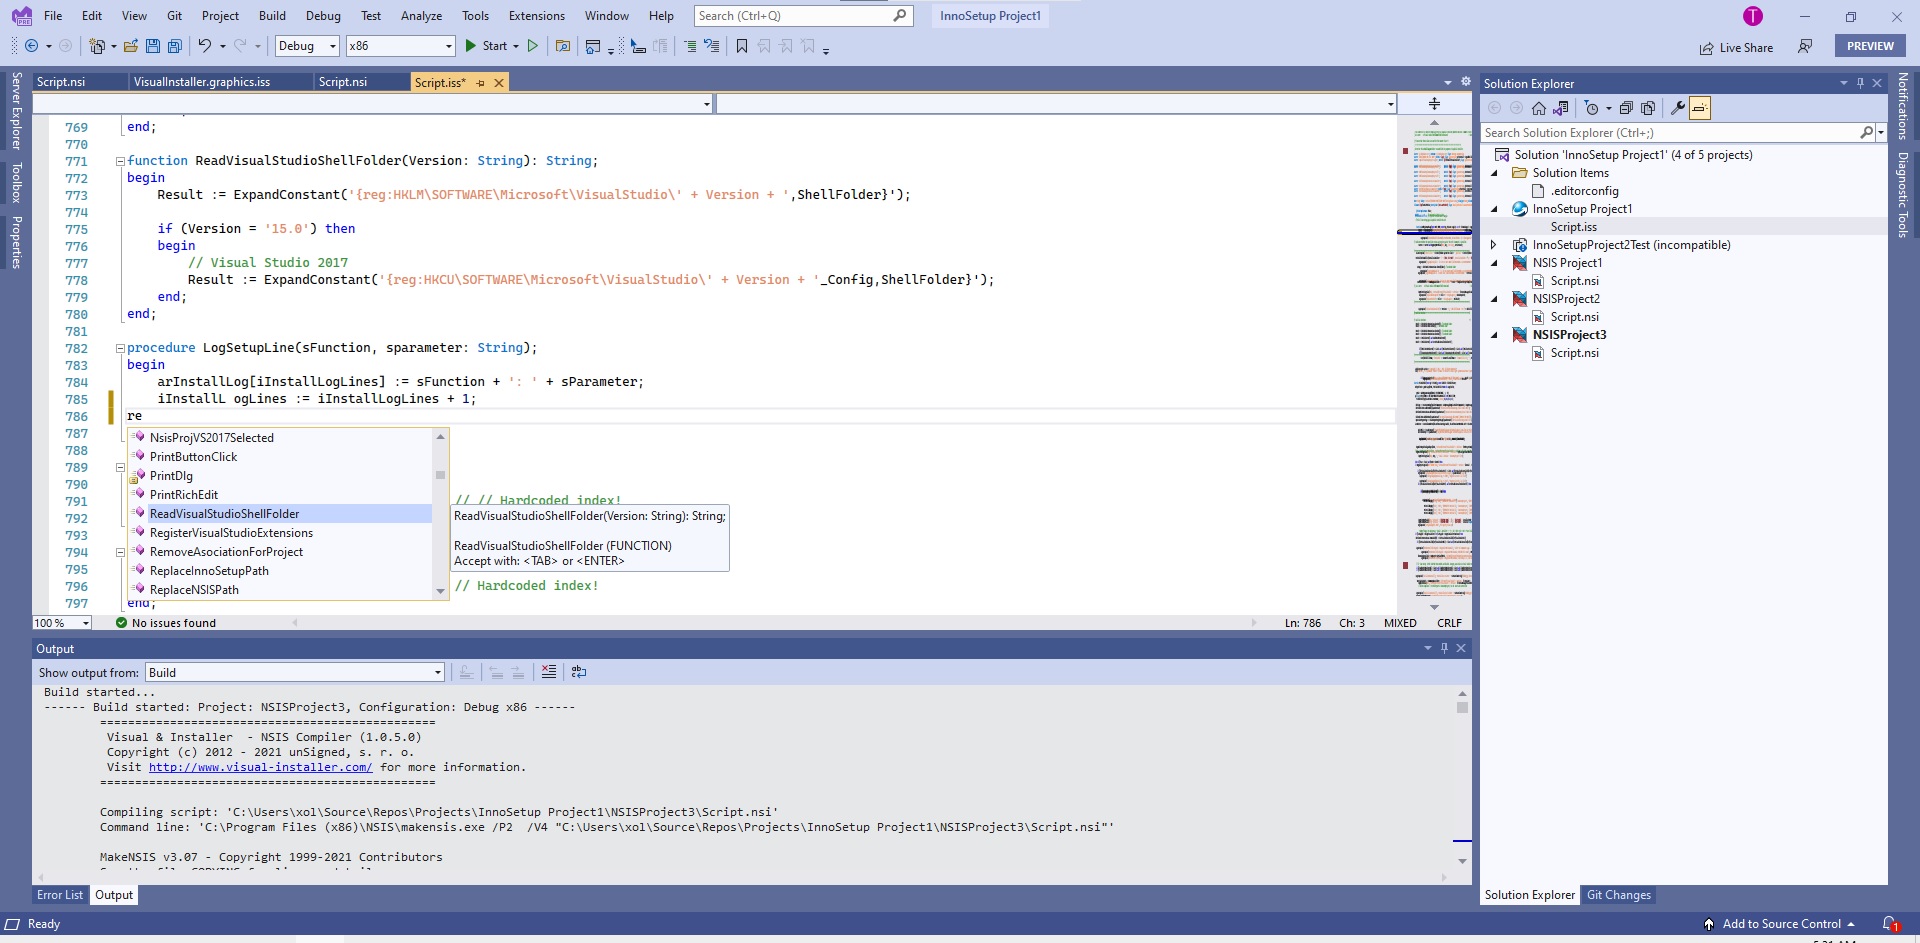1920x943 pixels.
Task: Click the Collapse All icon in Solution Explorer
Action: point(1626,108)
